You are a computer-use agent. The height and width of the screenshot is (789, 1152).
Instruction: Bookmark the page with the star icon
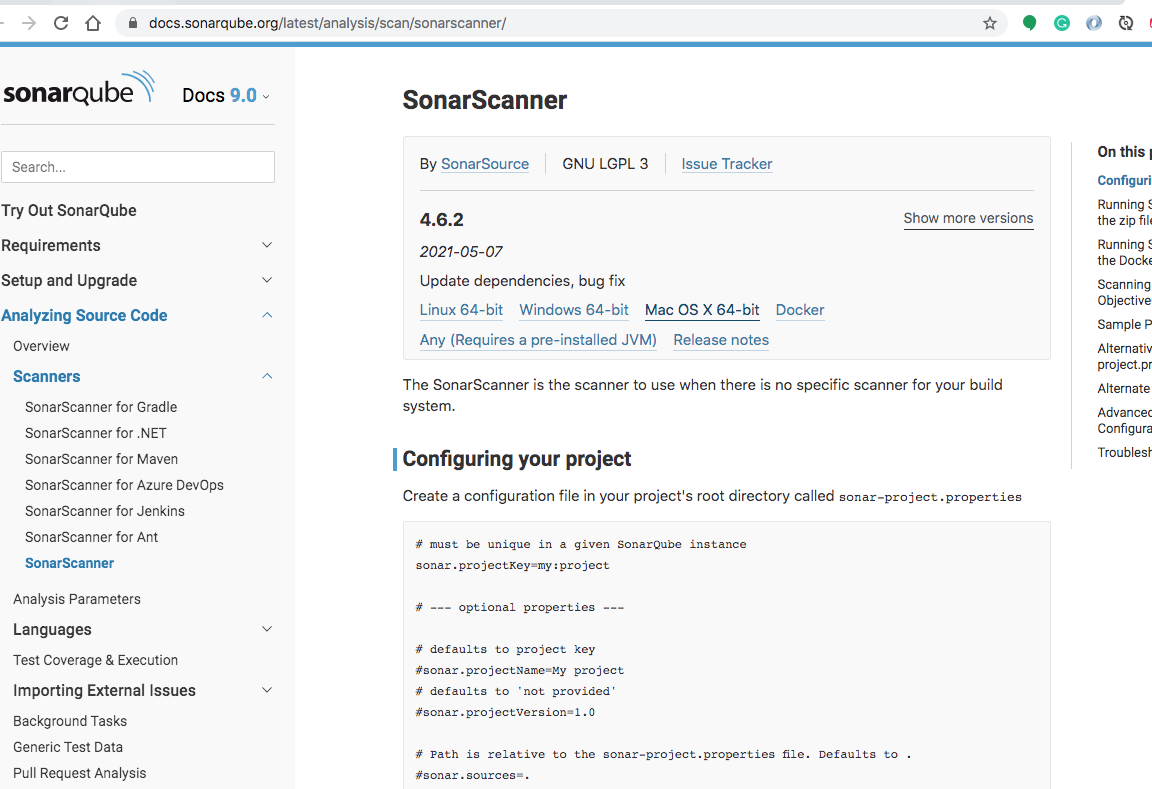[989, 22]
